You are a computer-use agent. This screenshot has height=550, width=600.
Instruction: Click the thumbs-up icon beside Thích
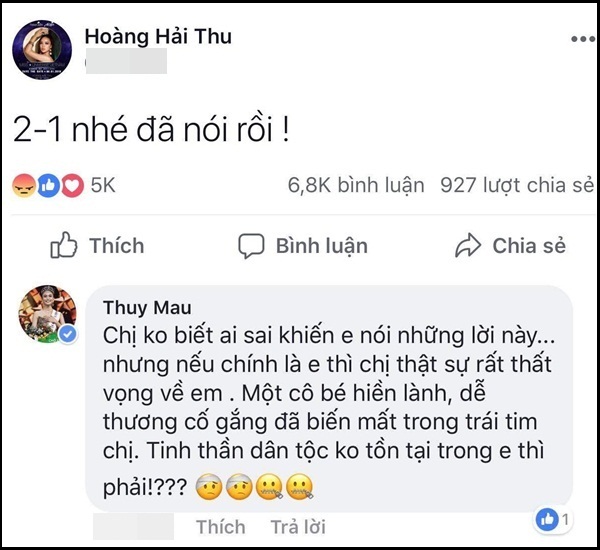pyautogui.click(x=64, y=245)
